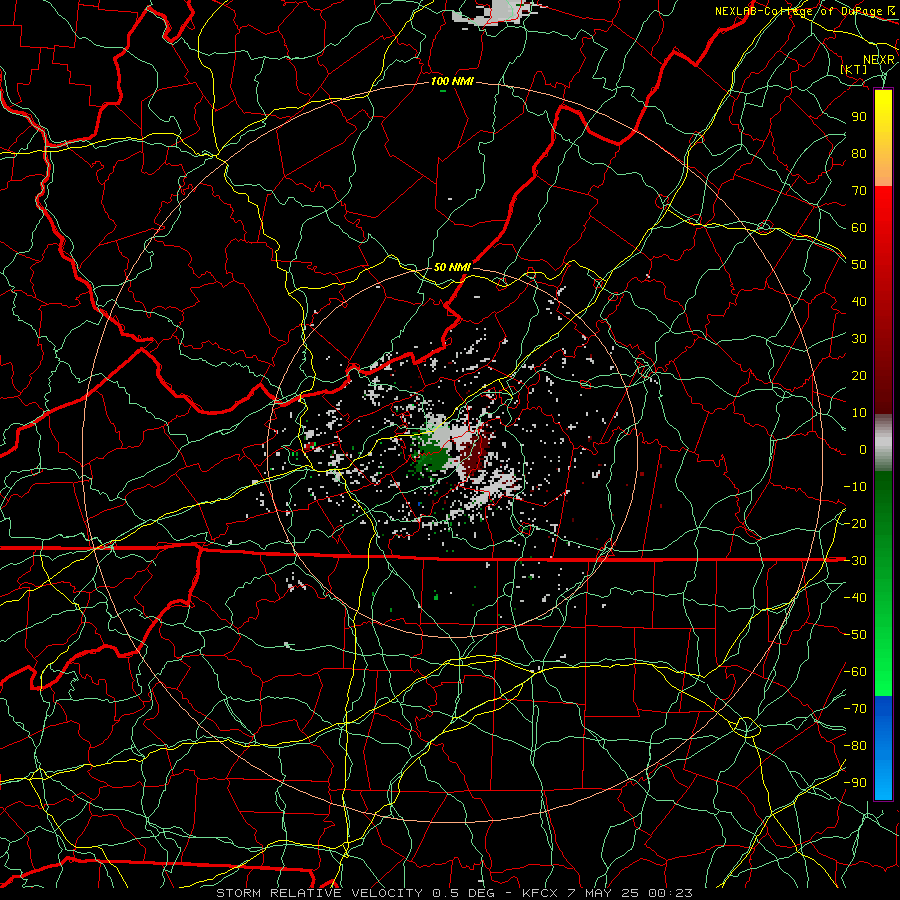This screenshot has width=900, height=900.
Task: Click the 50 value on velocity scale
Action: click(859, 265)
